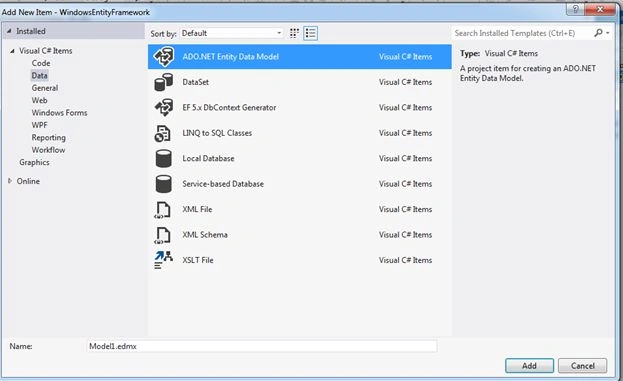Click the XML Schema document icon
This screenshot has height=381, width=623.
coord(163,235)
